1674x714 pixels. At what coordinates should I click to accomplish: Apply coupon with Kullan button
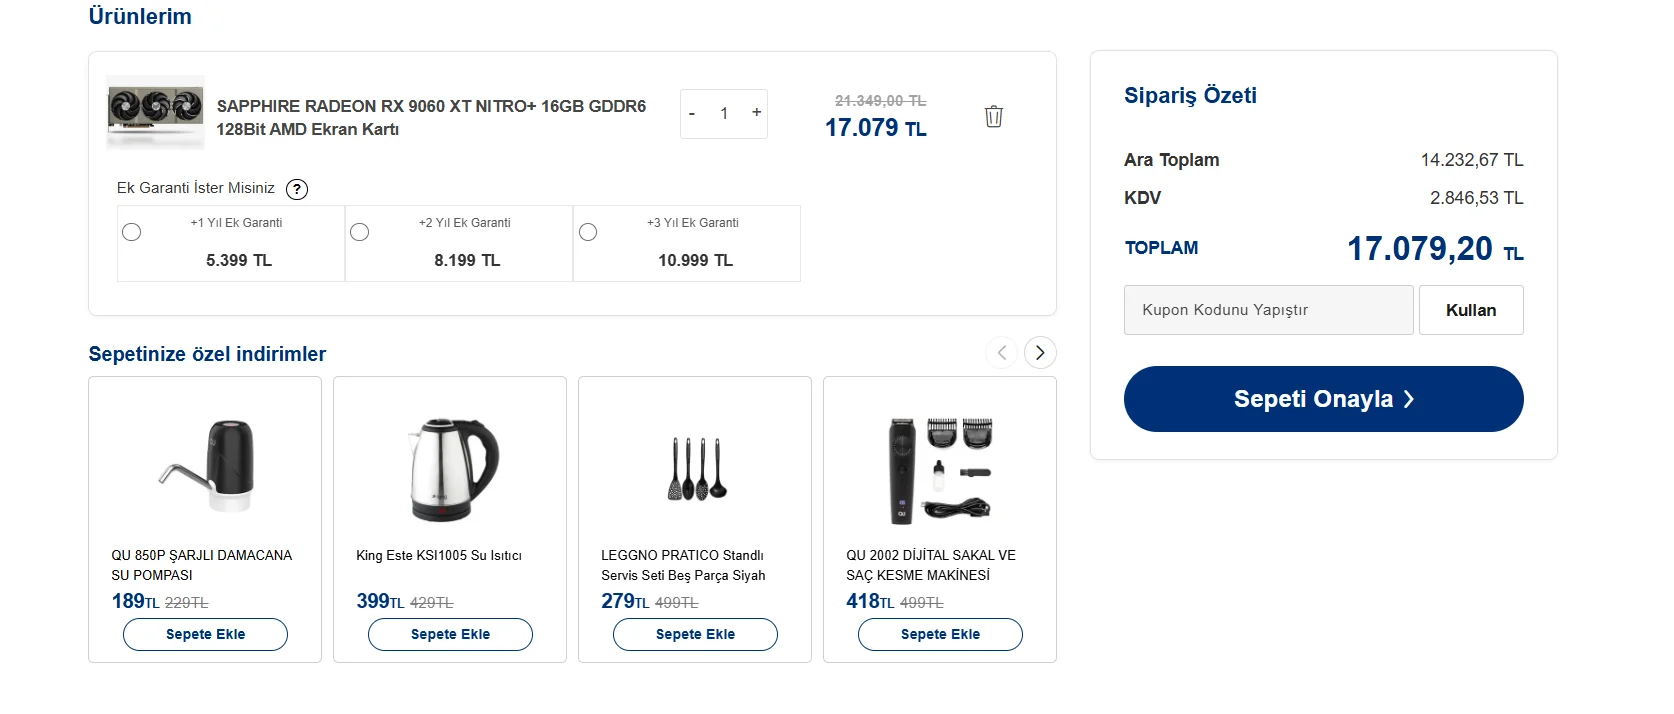[1471, 310]
